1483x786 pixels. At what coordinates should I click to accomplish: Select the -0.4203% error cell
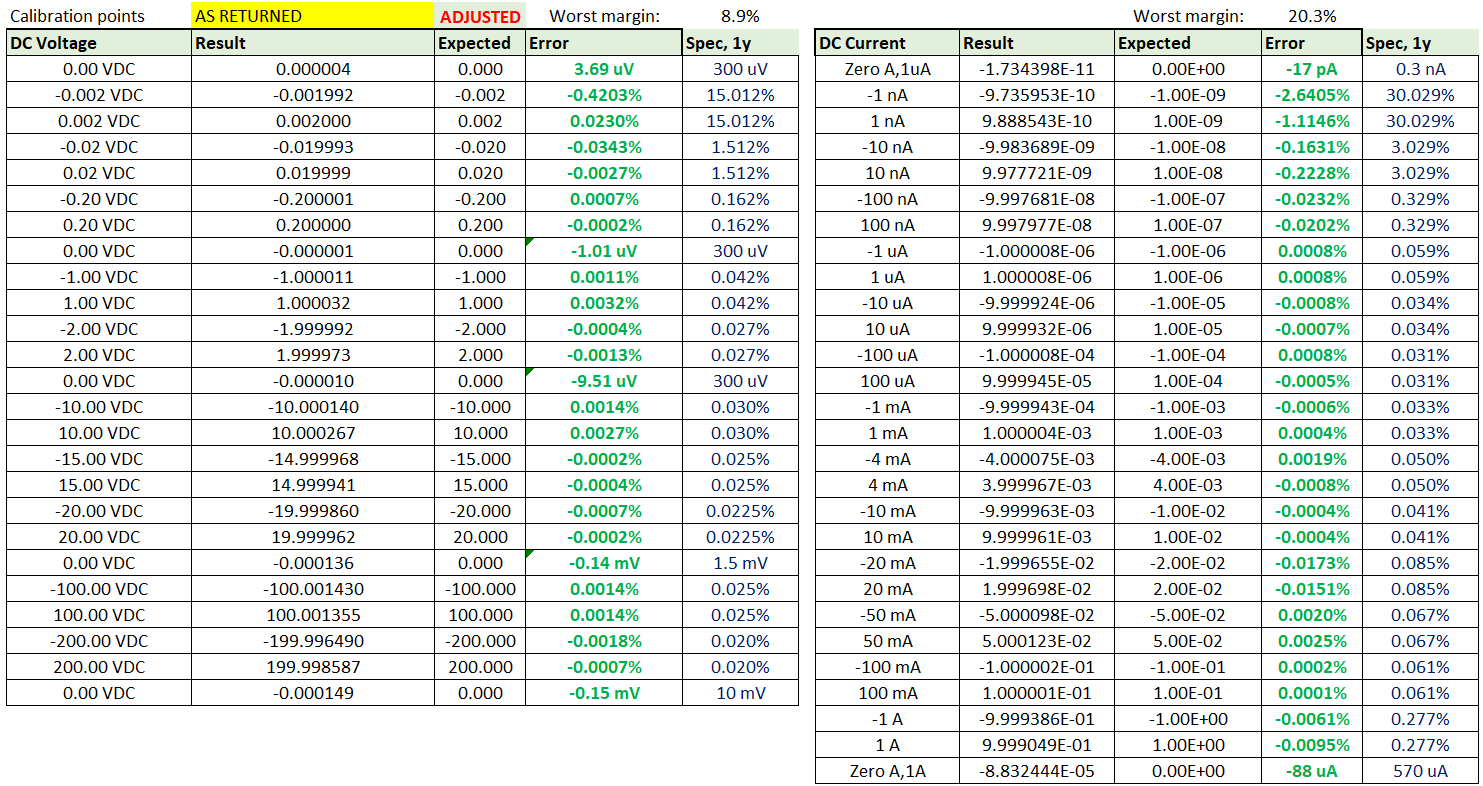click(604, 95)
